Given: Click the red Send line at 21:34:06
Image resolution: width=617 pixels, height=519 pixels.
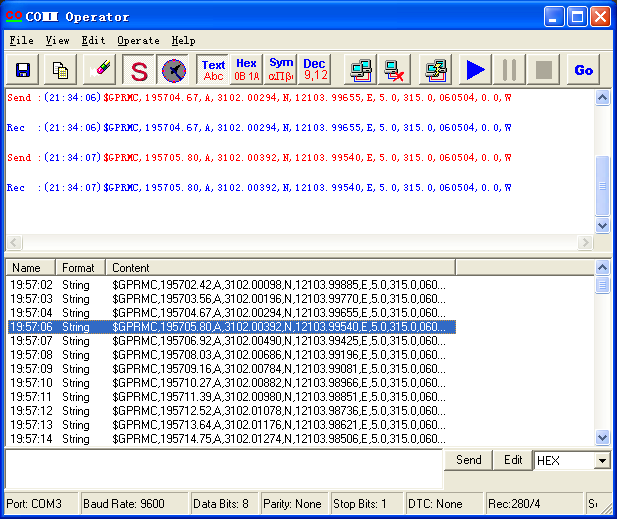Looking at the screenshot, I should [259, 98].
